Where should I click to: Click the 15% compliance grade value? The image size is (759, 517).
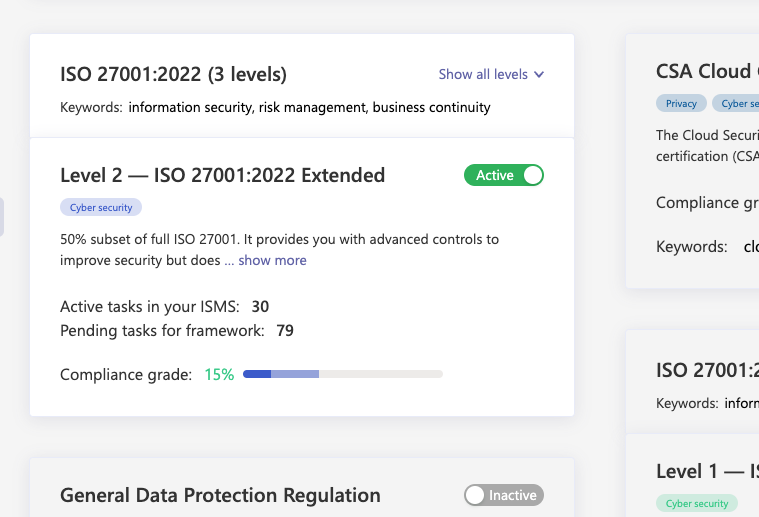tap(219, 375)
